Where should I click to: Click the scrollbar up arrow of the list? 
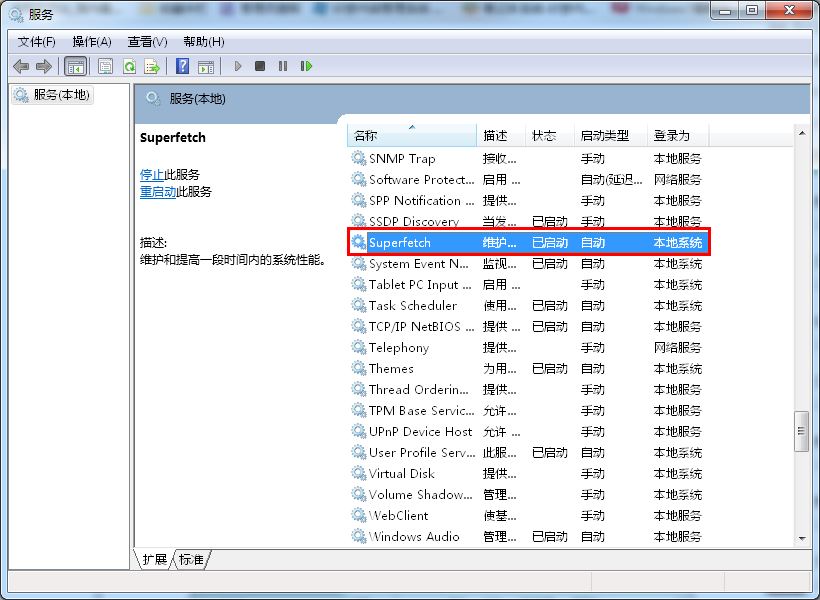tap(802, 133)
